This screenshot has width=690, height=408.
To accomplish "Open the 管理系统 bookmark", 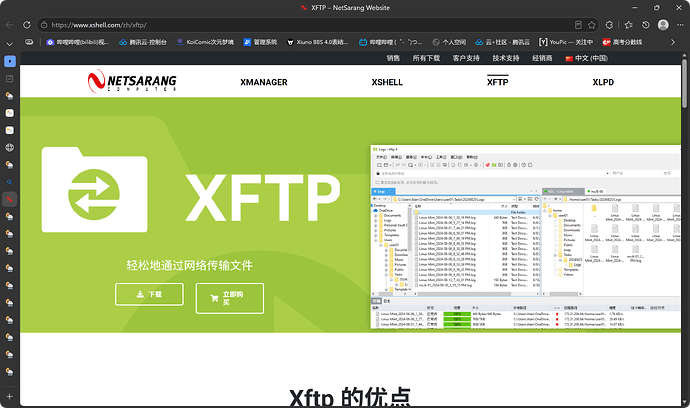I will 260,42.
